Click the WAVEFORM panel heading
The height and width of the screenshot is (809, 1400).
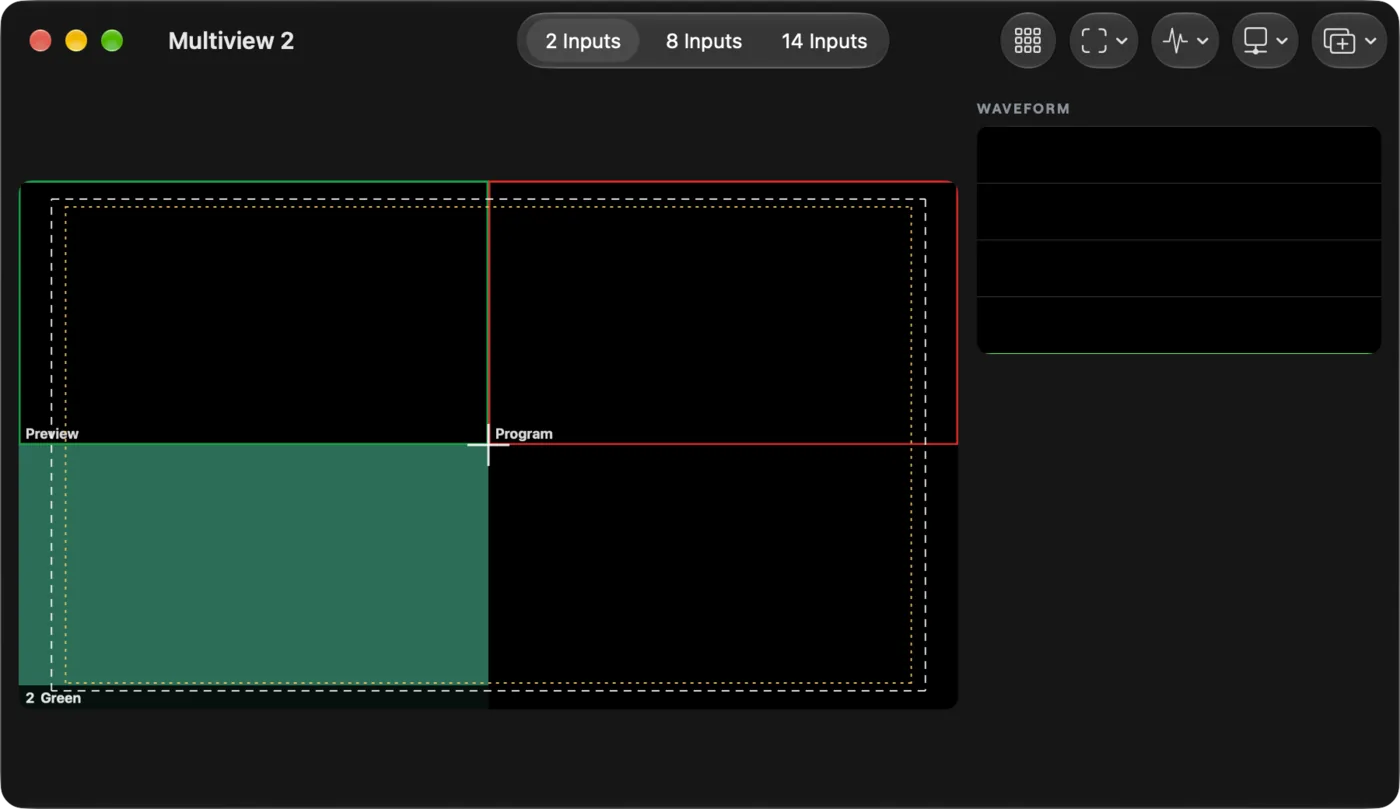pyautogui.click(x=1023, y=108)
